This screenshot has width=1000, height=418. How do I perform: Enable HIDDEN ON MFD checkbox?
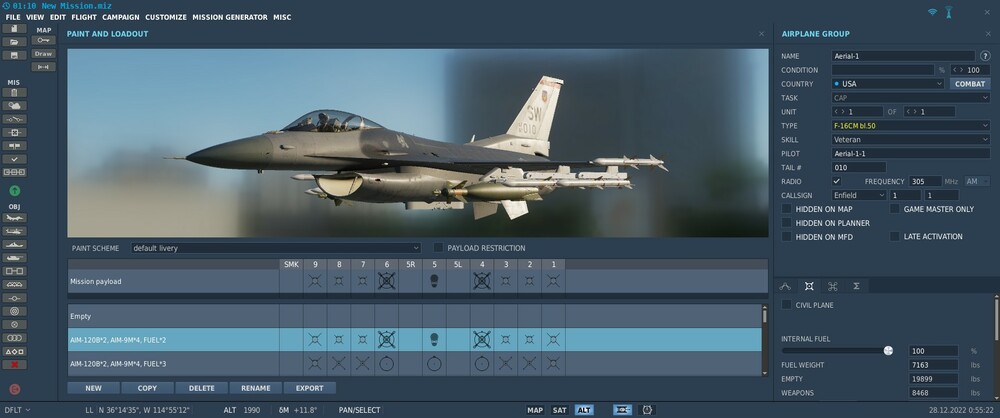786,236
